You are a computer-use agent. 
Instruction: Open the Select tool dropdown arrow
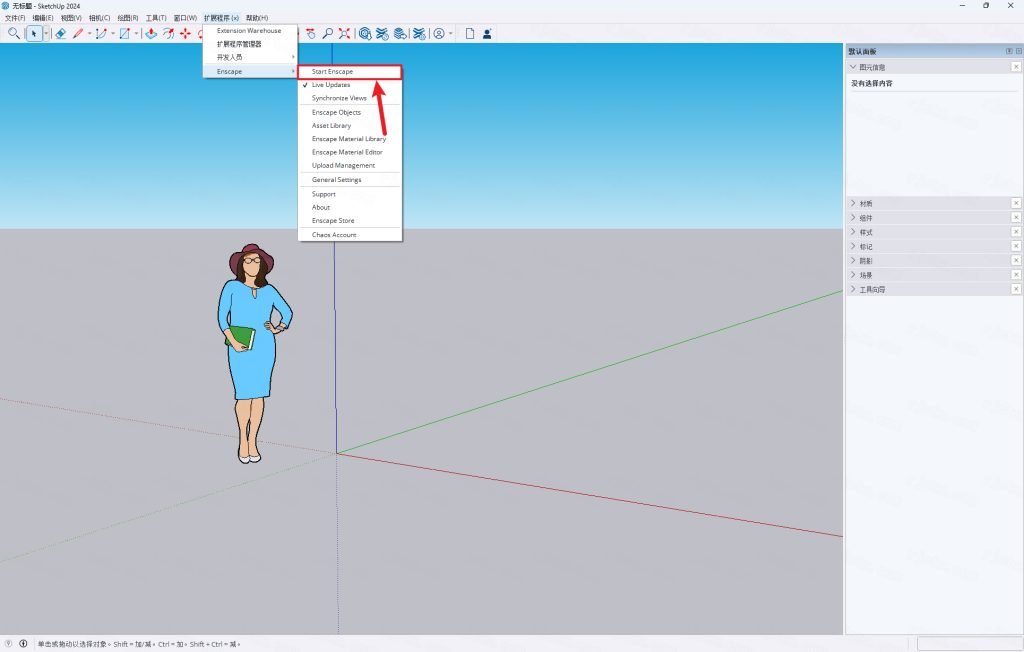coord(46,33)
